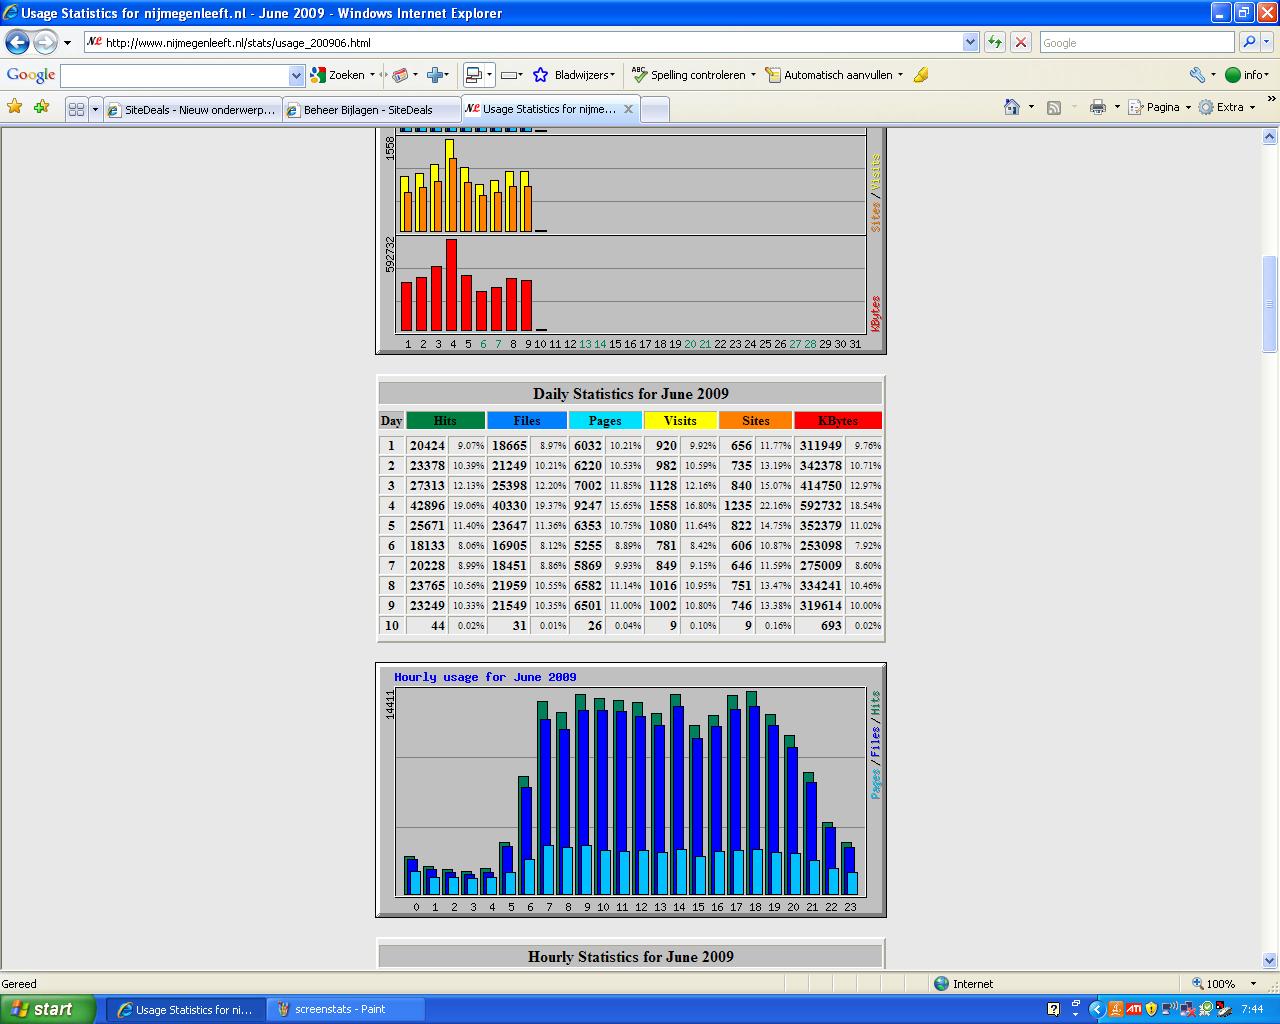Click the Pages column header
Image resolution: width=1280 pixels, height=1024 pixels.
click(605, 421)
